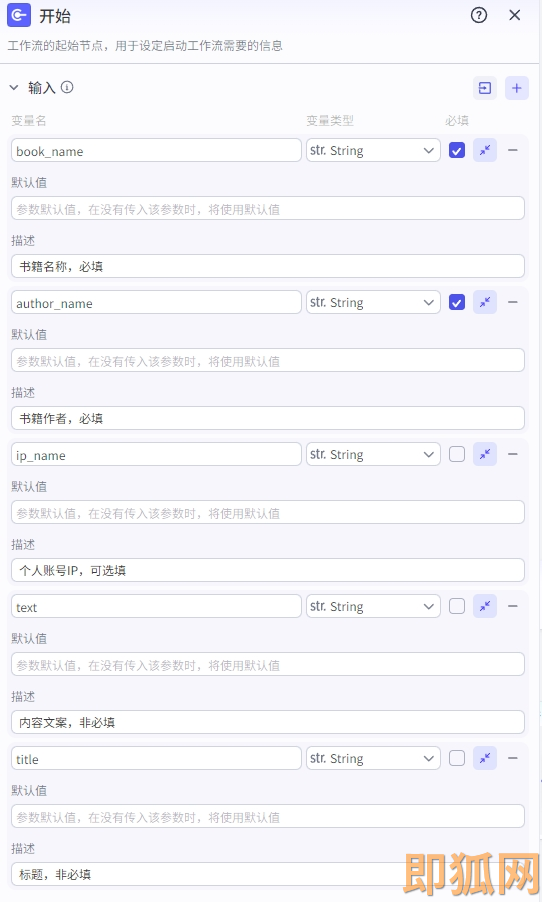Enable required checkbox for ip_name
Viewport: 542px width, 902px height.
[x=457, y=454]
